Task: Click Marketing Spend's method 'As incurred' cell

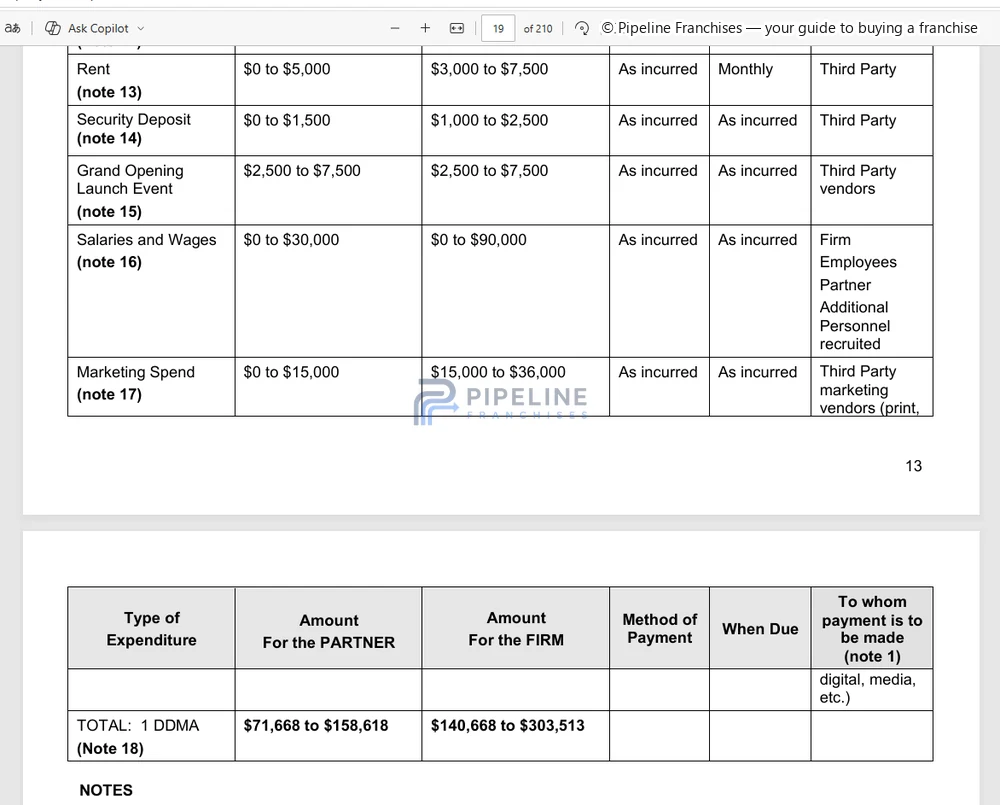Action: pos(658,372)
